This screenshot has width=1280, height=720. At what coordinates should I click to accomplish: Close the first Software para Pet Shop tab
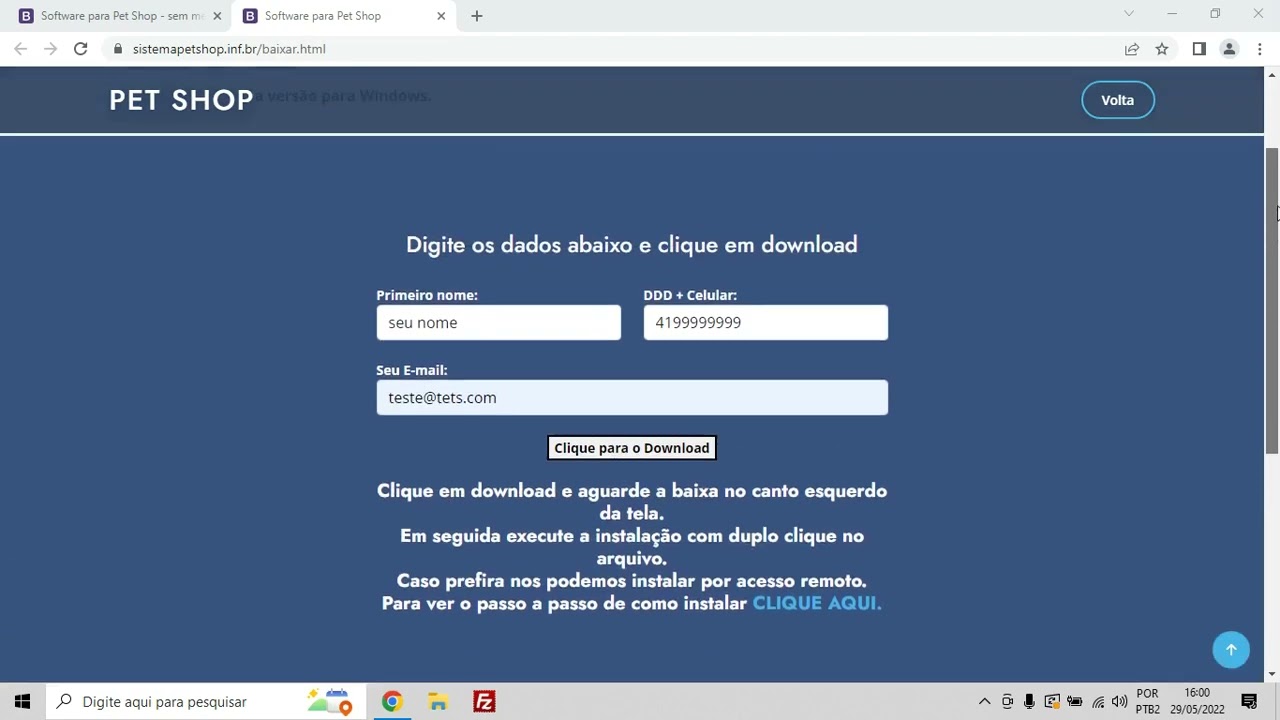click(x=217, y=16)
